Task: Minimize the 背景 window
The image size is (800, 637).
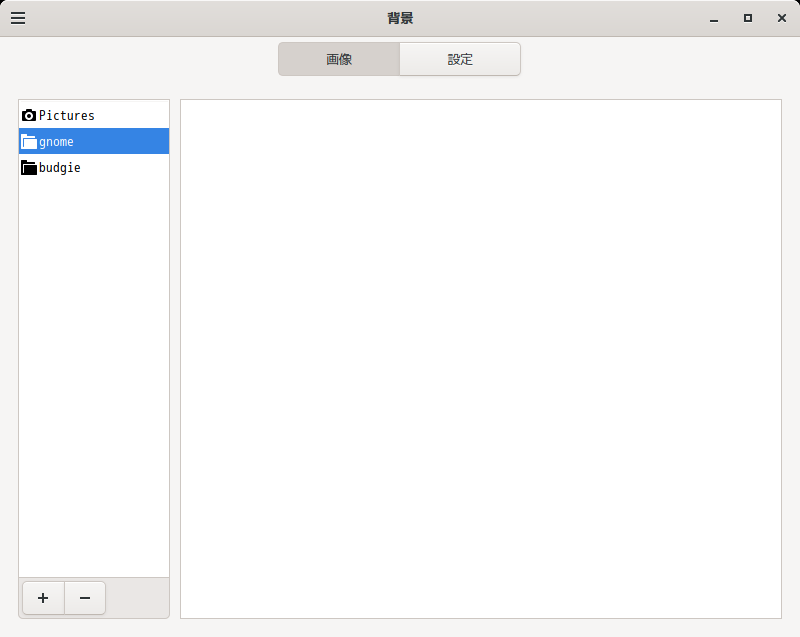Action: 714,19
